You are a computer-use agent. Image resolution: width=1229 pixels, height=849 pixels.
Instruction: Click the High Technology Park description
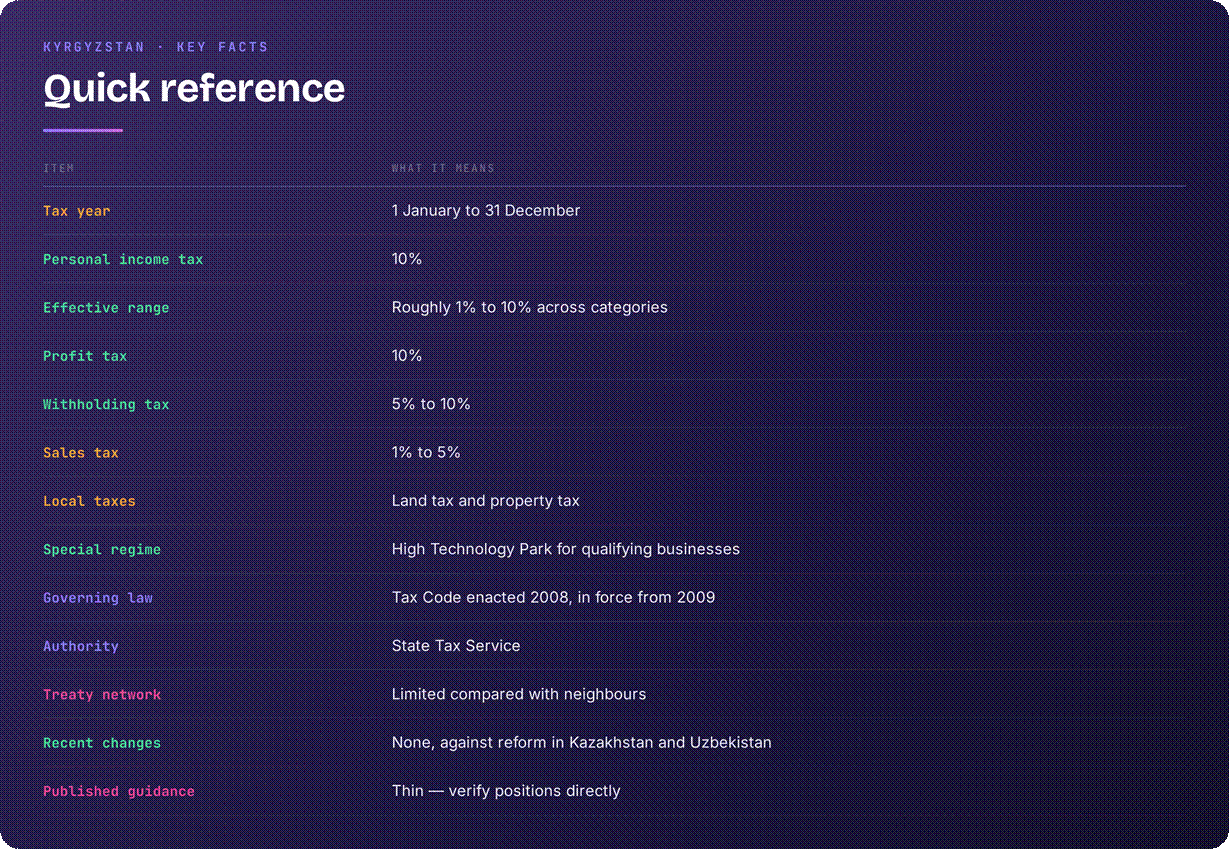(566, 549)
